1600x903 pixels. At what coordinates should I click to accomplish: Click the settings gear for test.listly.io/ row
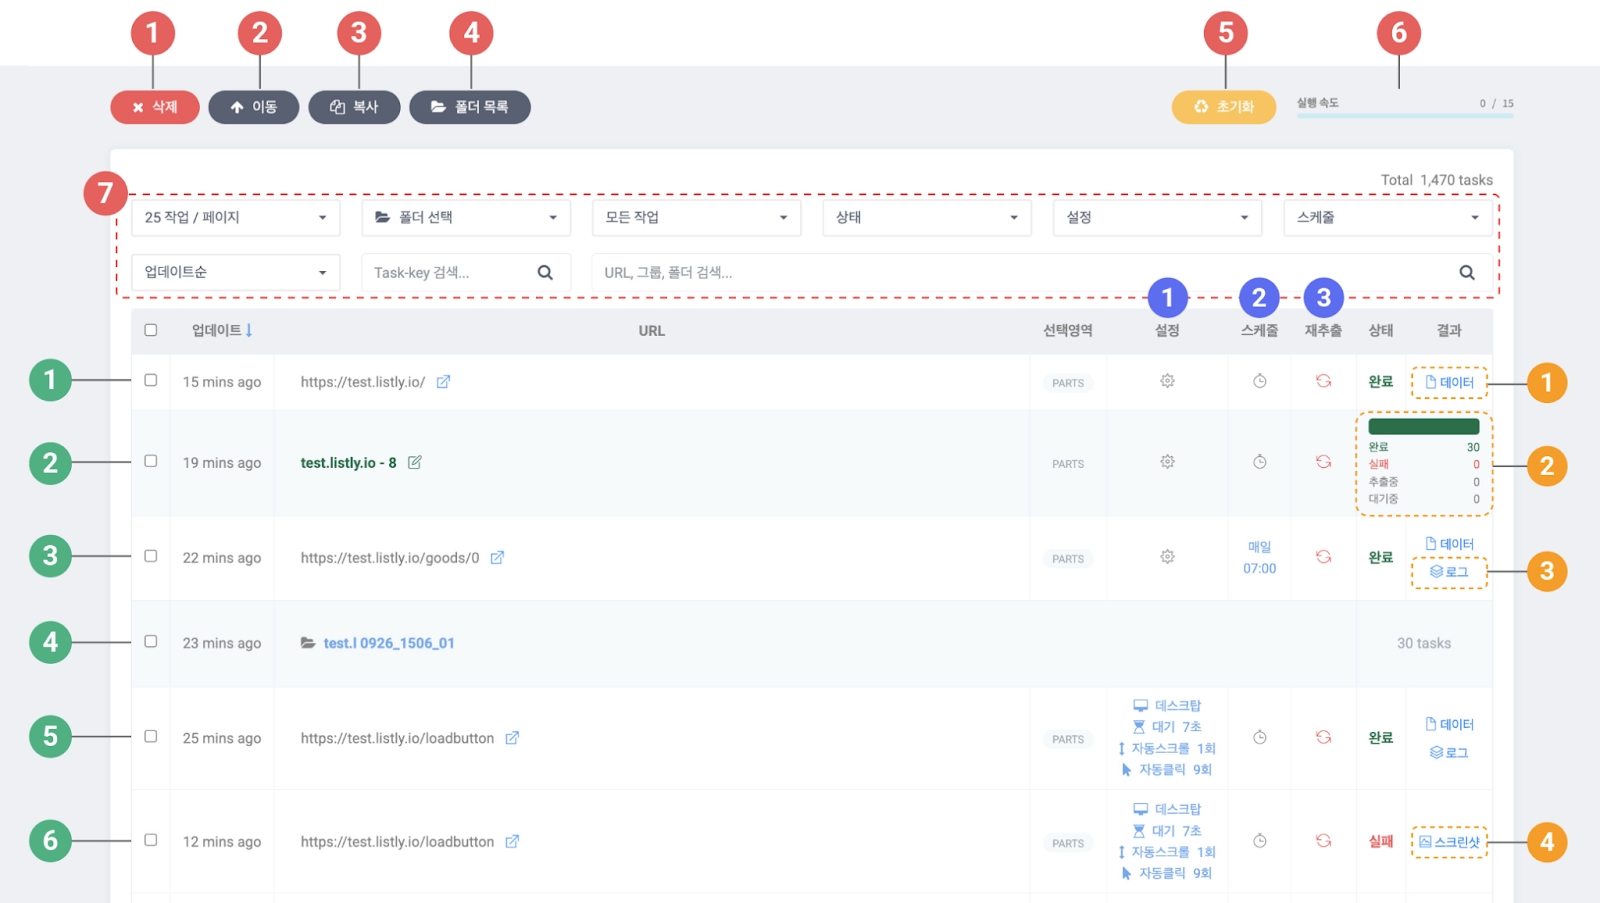coord(1167,381)
